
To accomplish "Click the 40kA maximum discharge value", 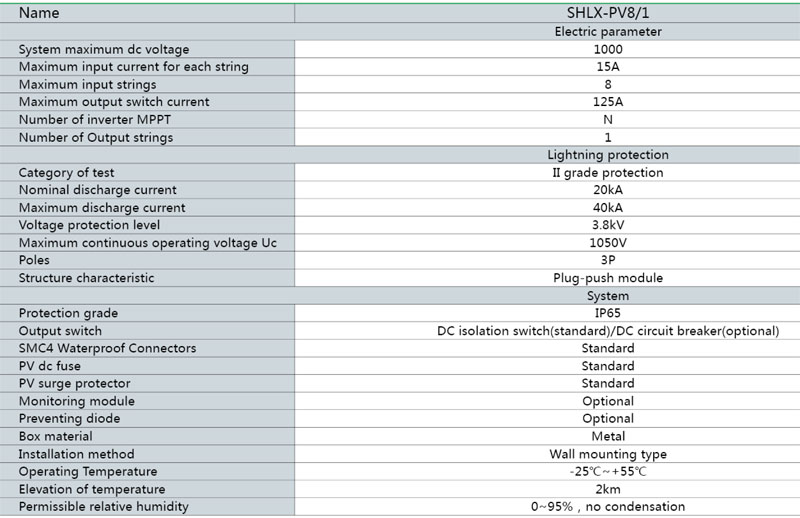I will click(607, 207).
